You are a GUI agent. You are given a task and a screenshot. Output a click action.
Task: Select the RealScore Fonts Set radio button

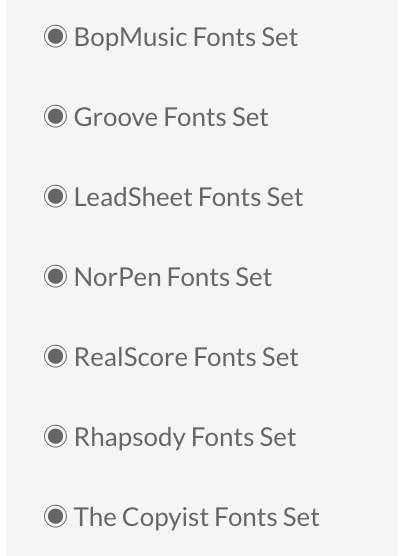(x=55, y=356)
